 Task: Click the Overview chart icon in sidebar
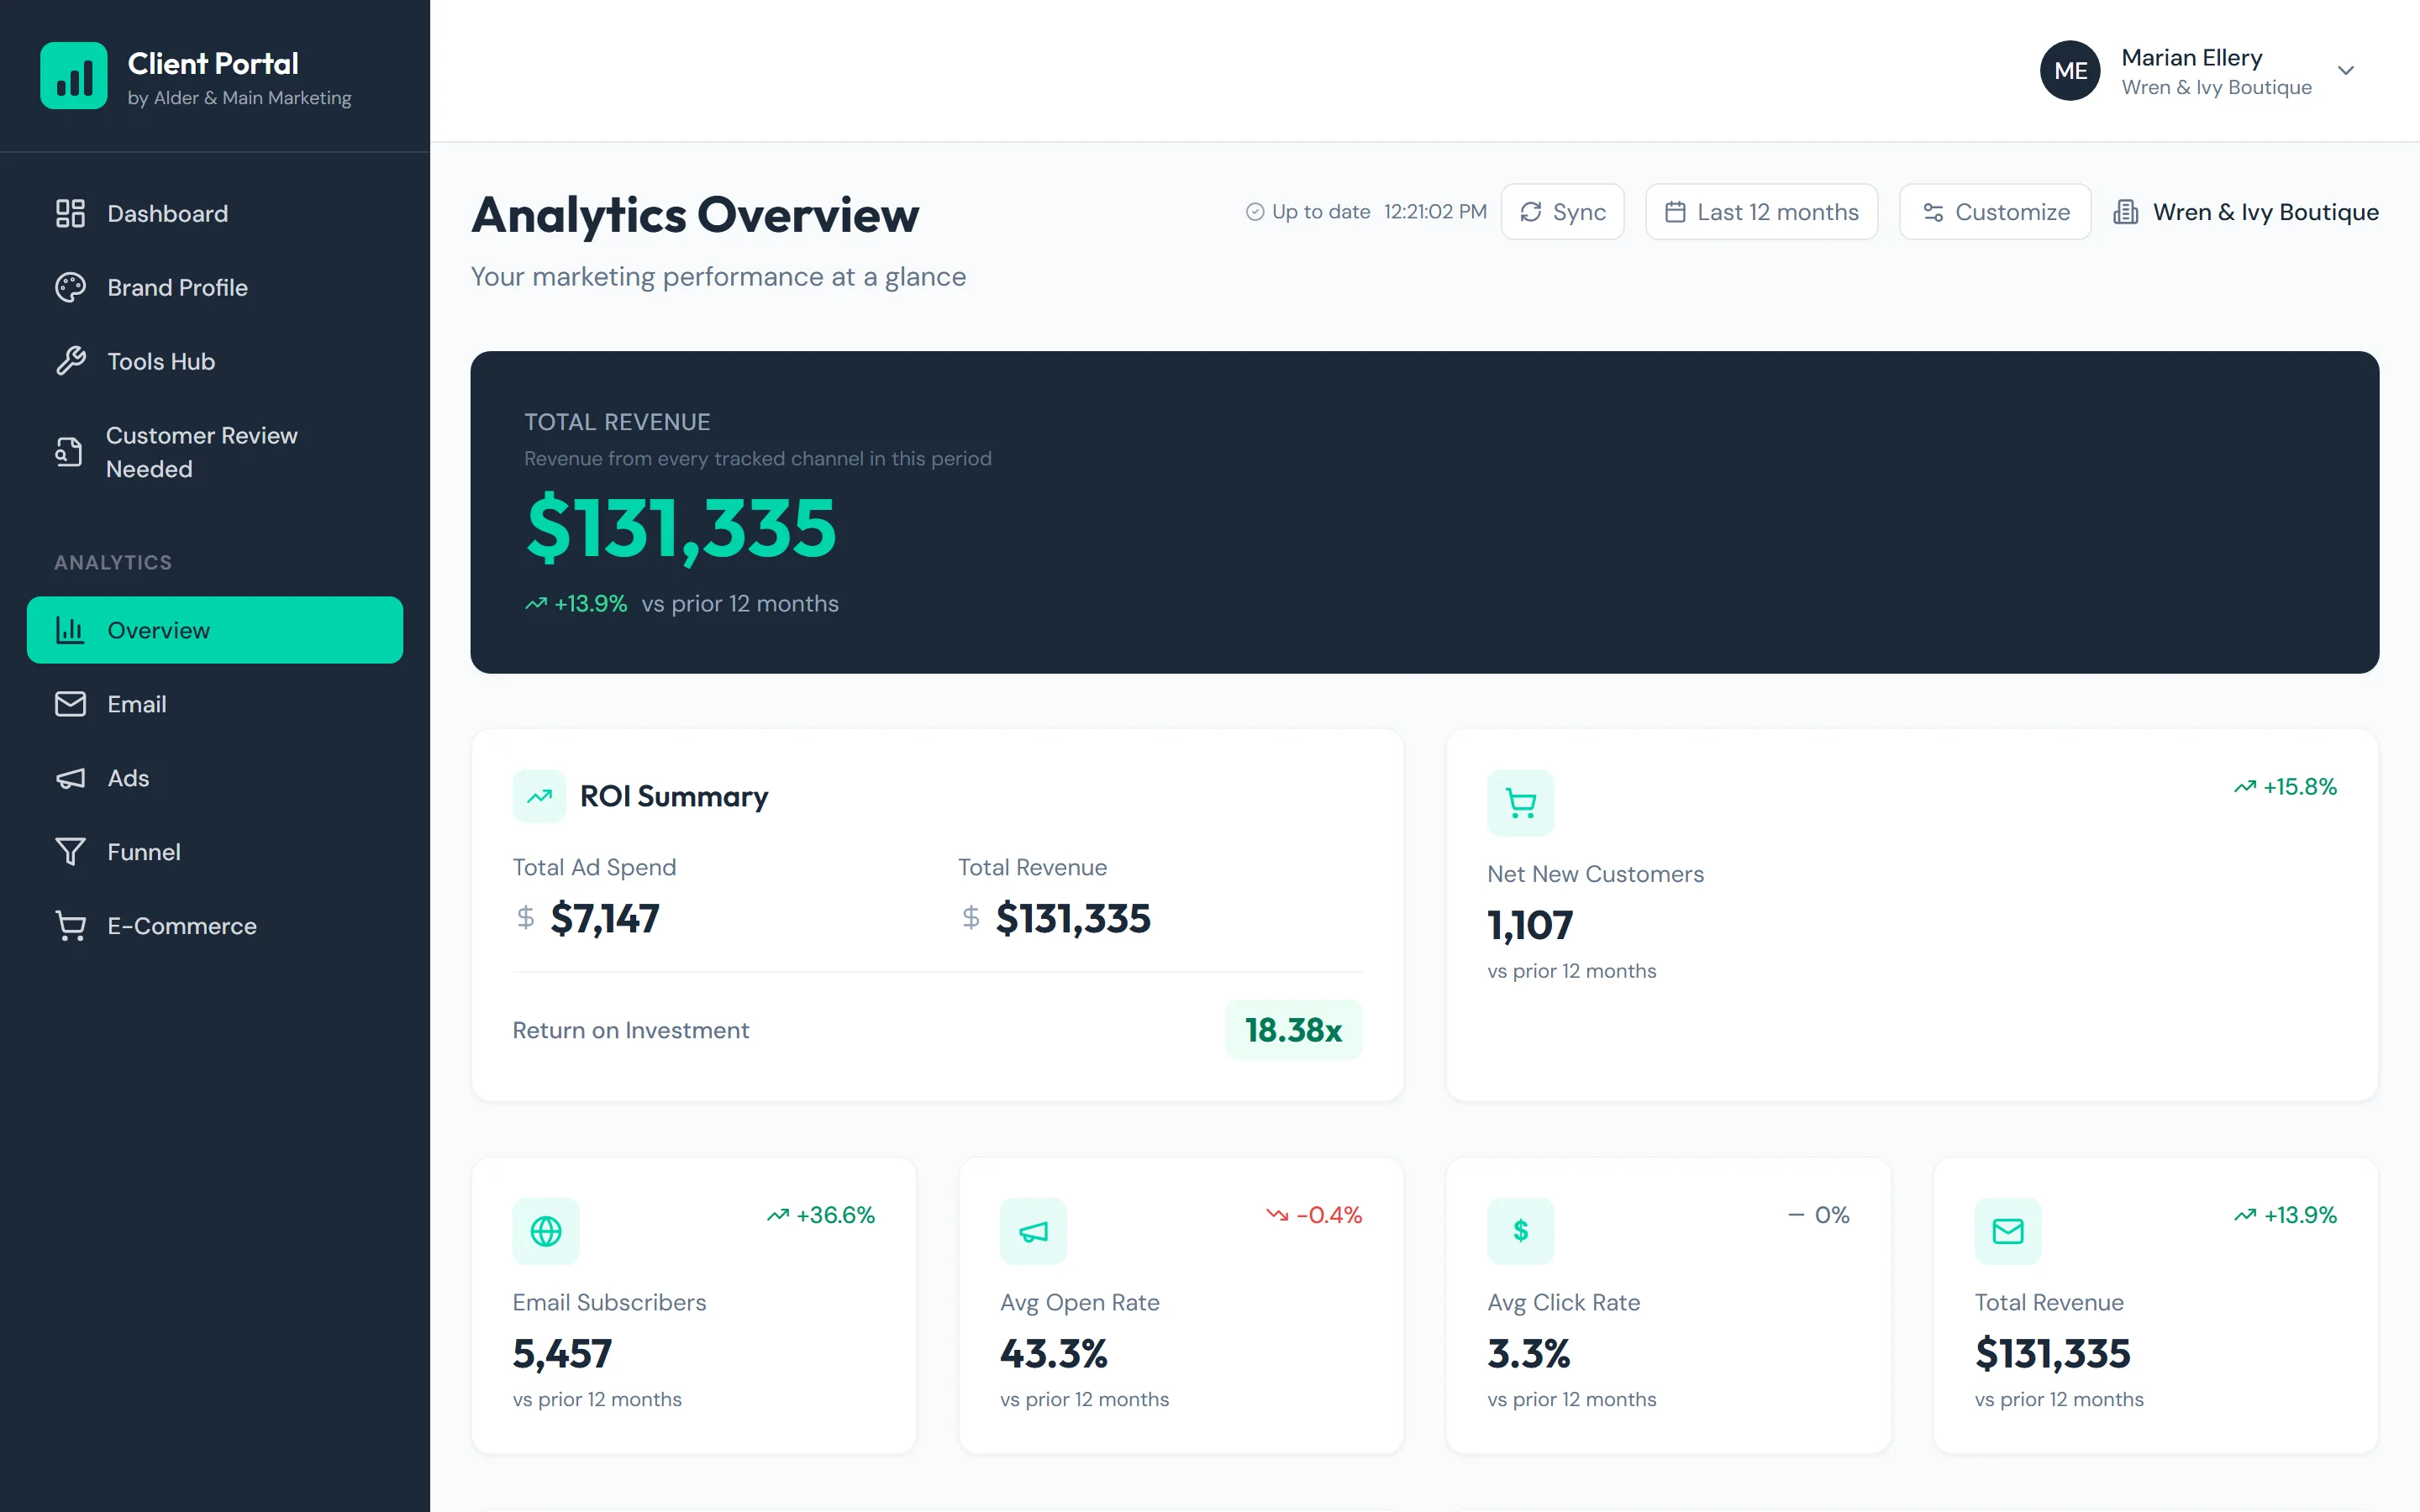(x=70, y=630)
